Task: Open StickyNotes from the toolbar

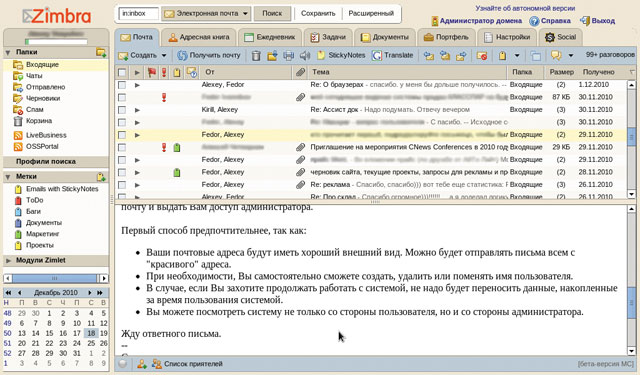Action: [x=342, y=55]
